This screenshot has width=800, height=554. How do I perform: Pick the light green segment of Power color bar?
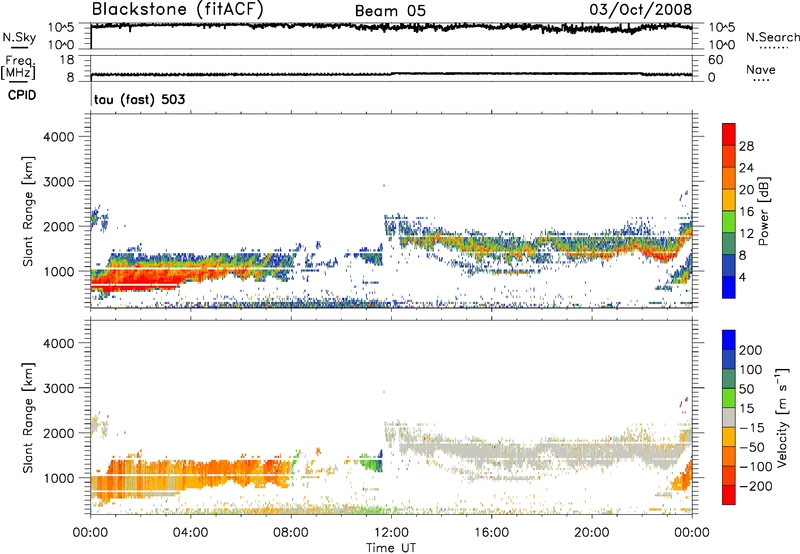pyautogui.click(x=729, y=222)
